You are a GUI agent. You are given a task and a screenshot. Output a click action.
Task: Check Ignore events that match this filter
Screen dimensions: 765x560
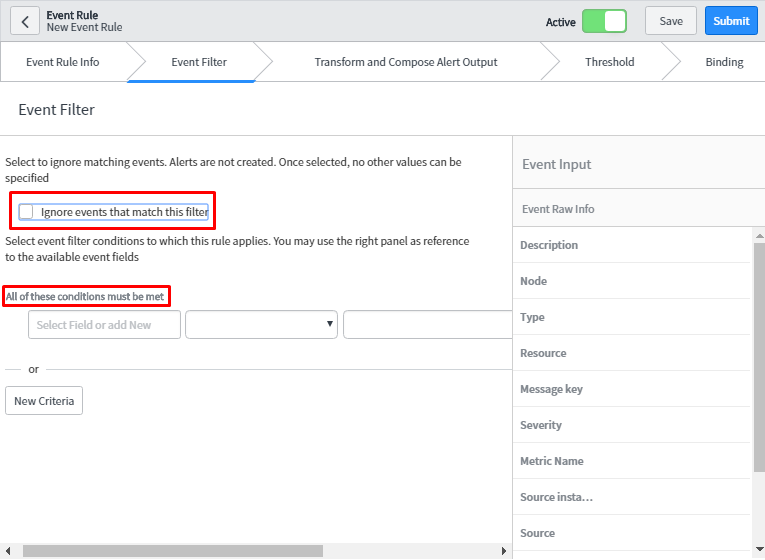coord(27,212)
